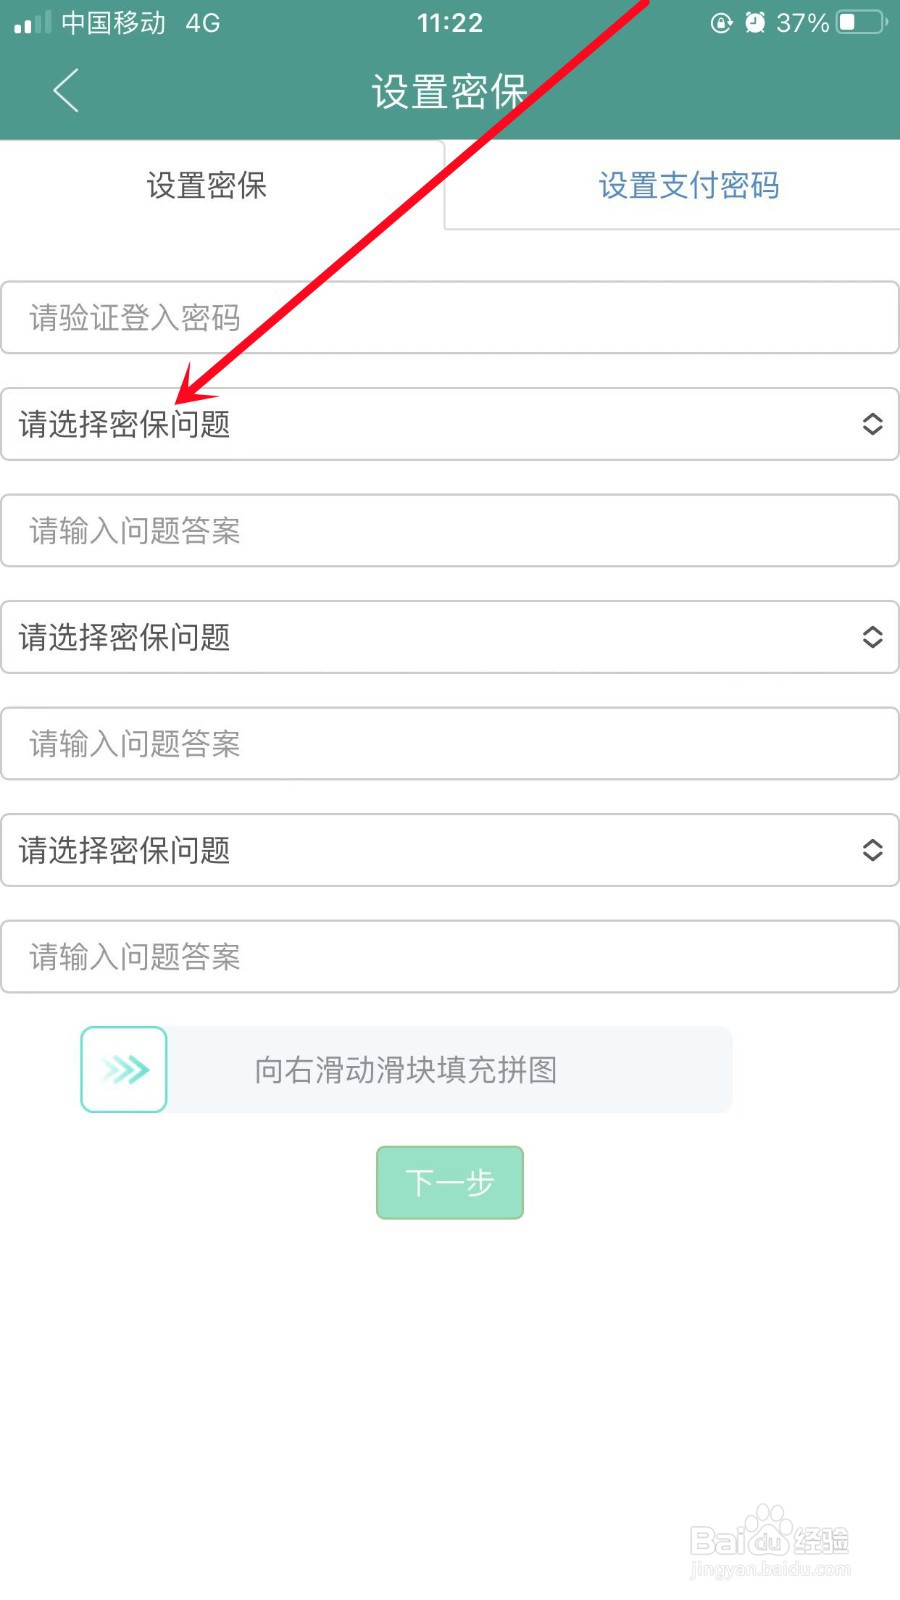This screenshot has width=900, height=1600.
Task: Tap the slider's triple-arrow handle
Action: [124, 1069]
